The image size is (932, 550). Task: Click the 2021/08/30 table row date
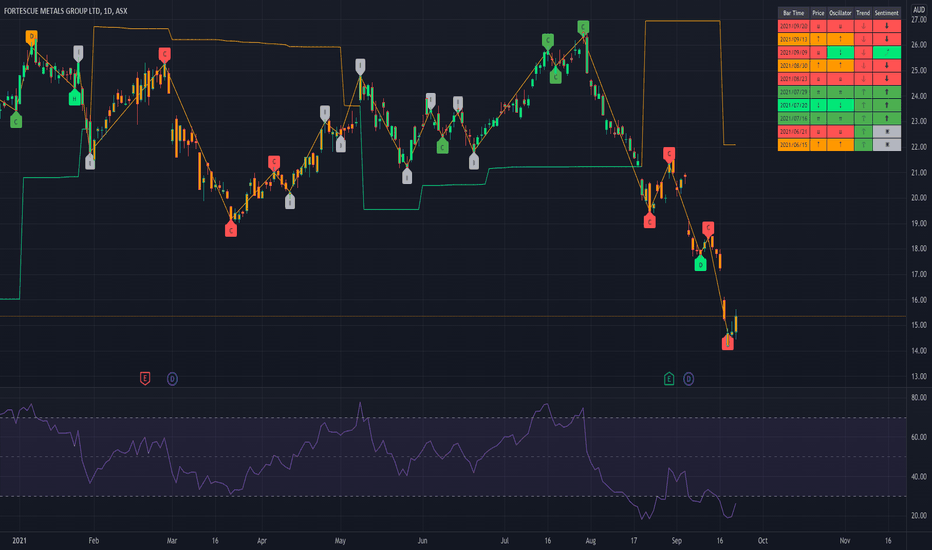point(794,65)
